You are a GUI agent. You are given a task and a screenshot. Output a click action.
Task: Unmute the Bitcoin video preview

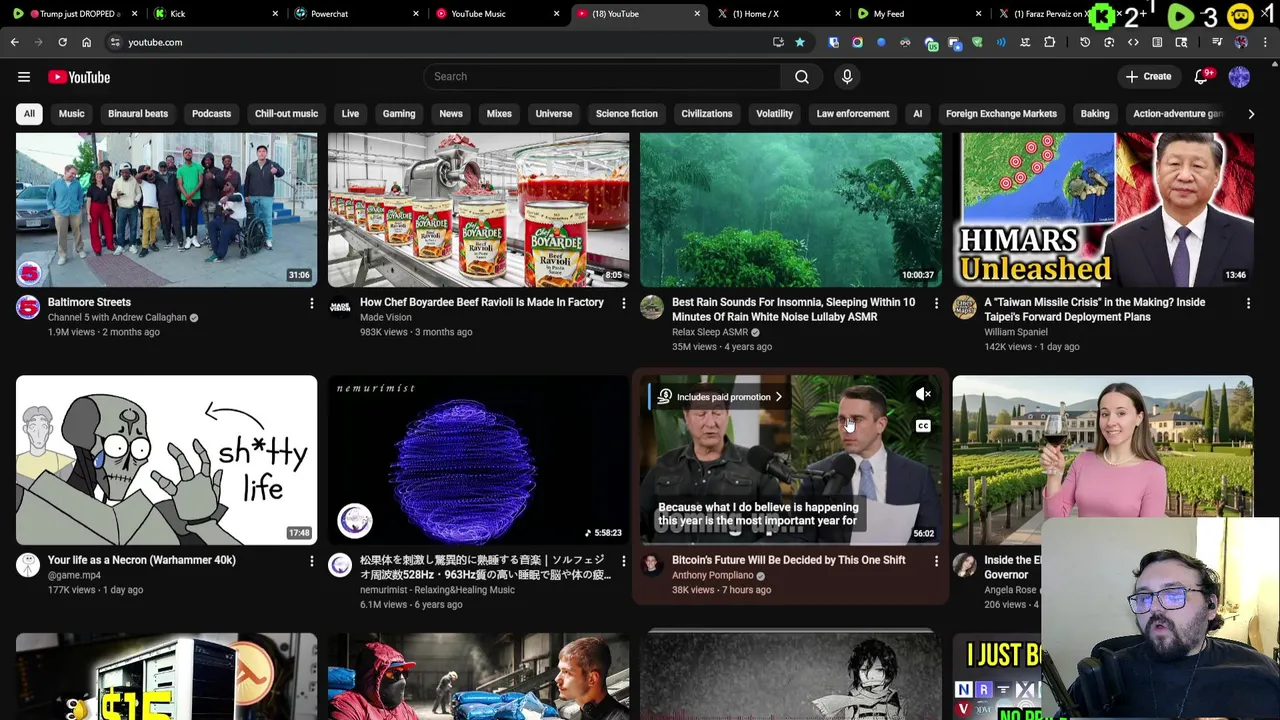923,395
